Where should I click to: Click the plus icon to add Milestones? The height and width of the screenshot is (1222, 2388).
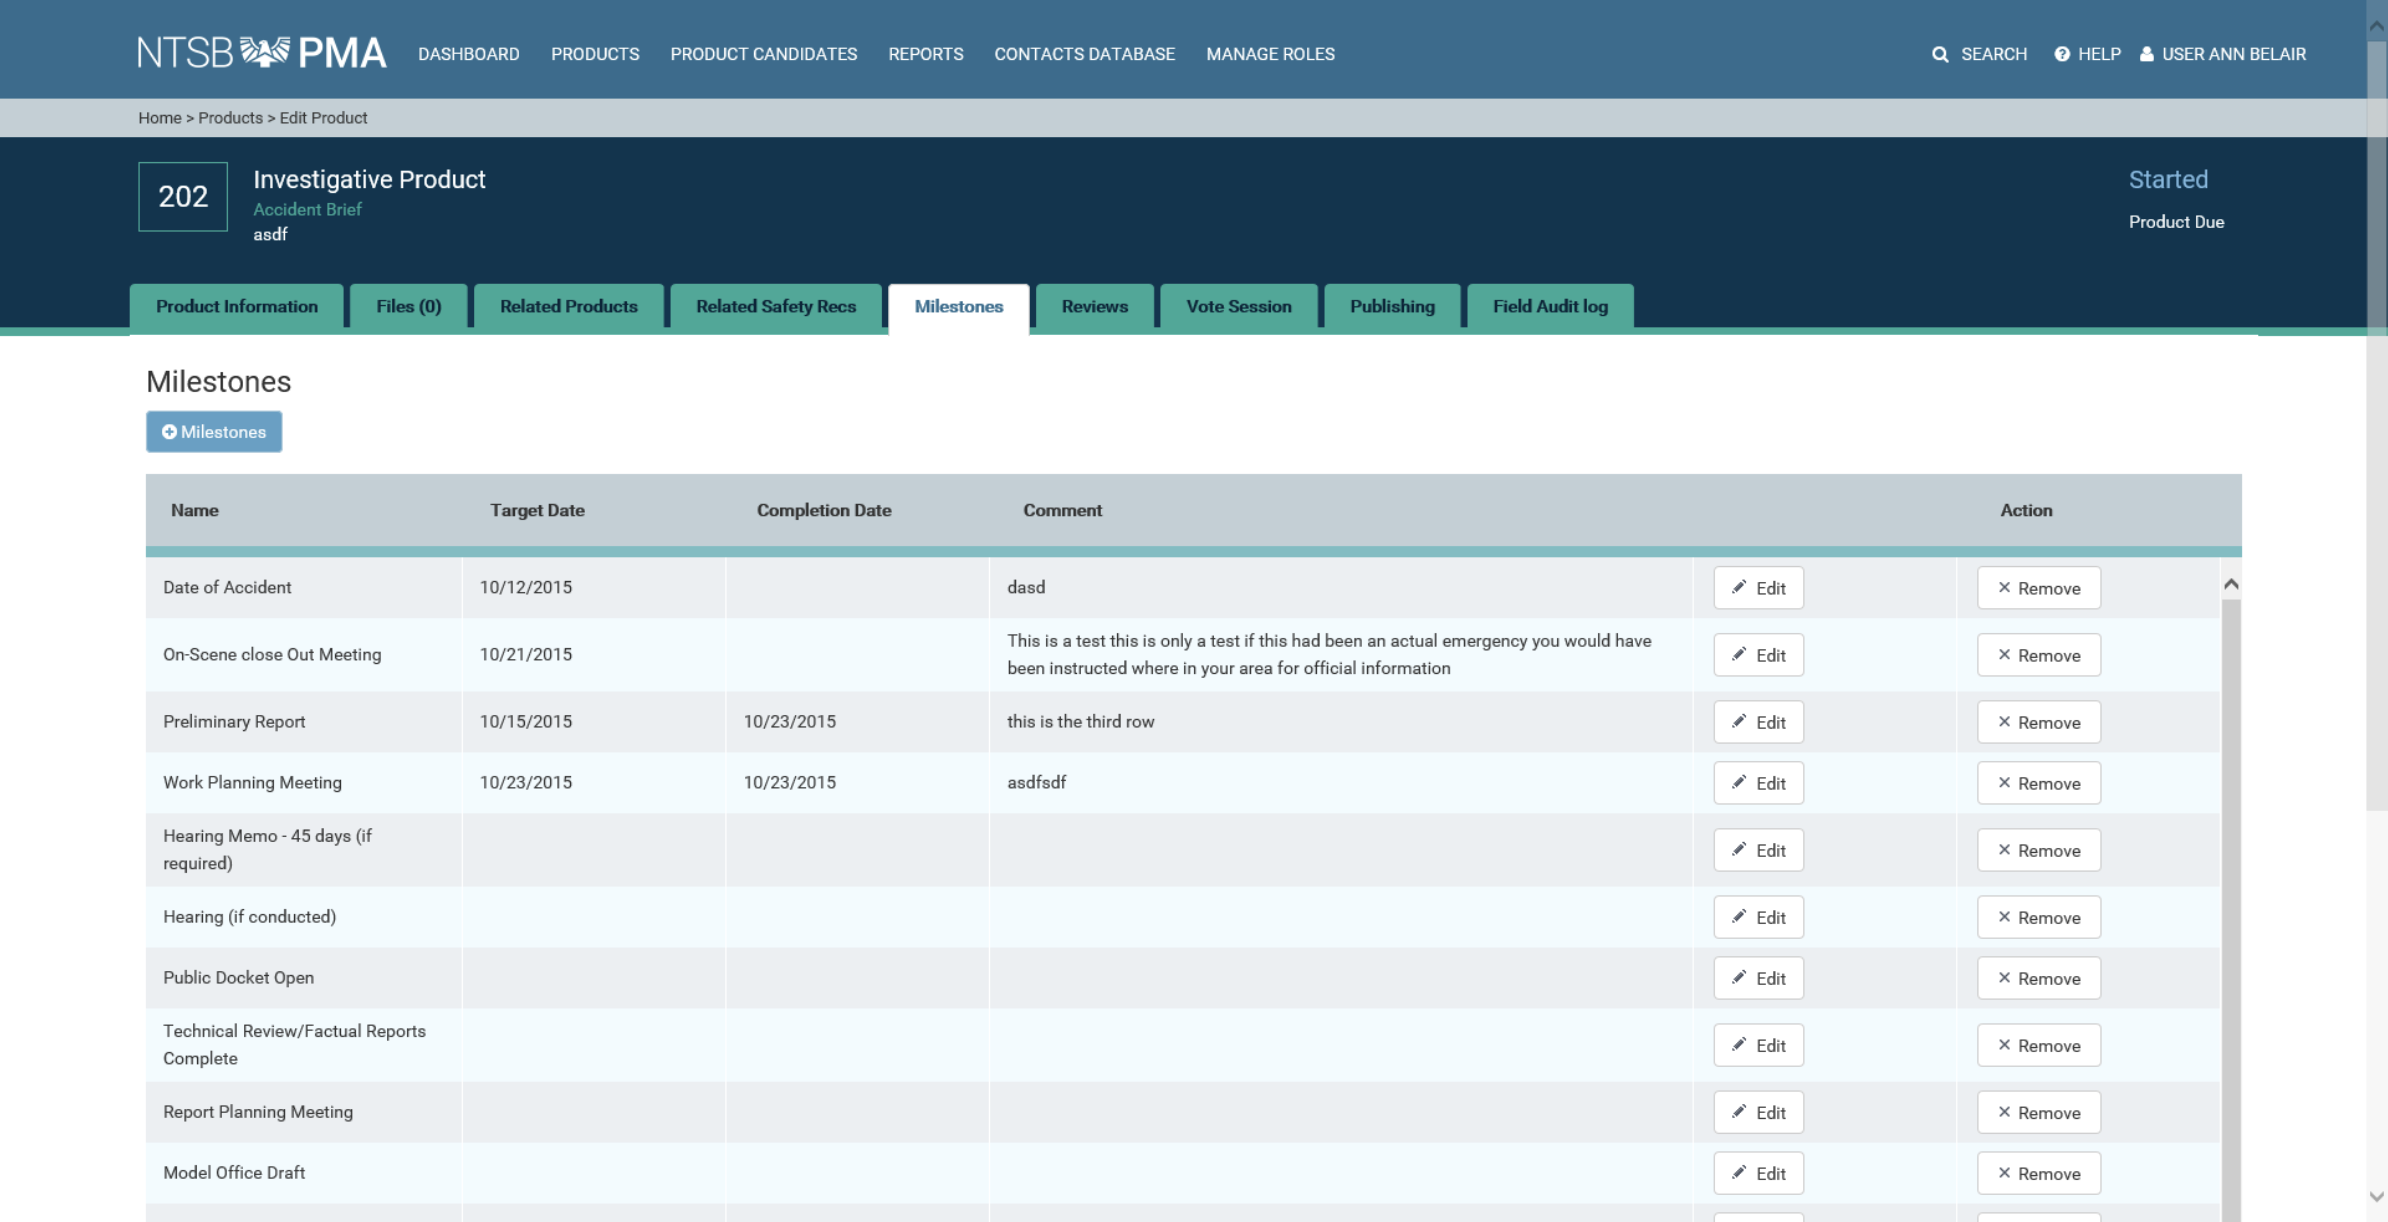point(169,432)
